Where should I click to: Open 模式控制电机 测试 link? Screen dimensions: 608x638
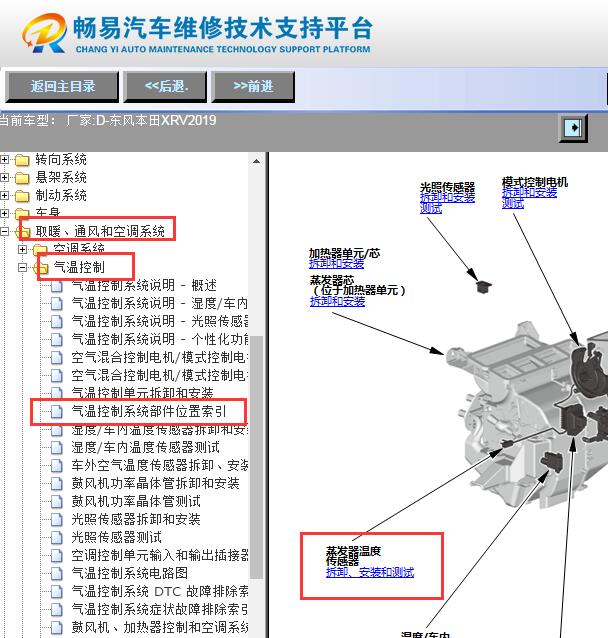[x=513, y=203]
